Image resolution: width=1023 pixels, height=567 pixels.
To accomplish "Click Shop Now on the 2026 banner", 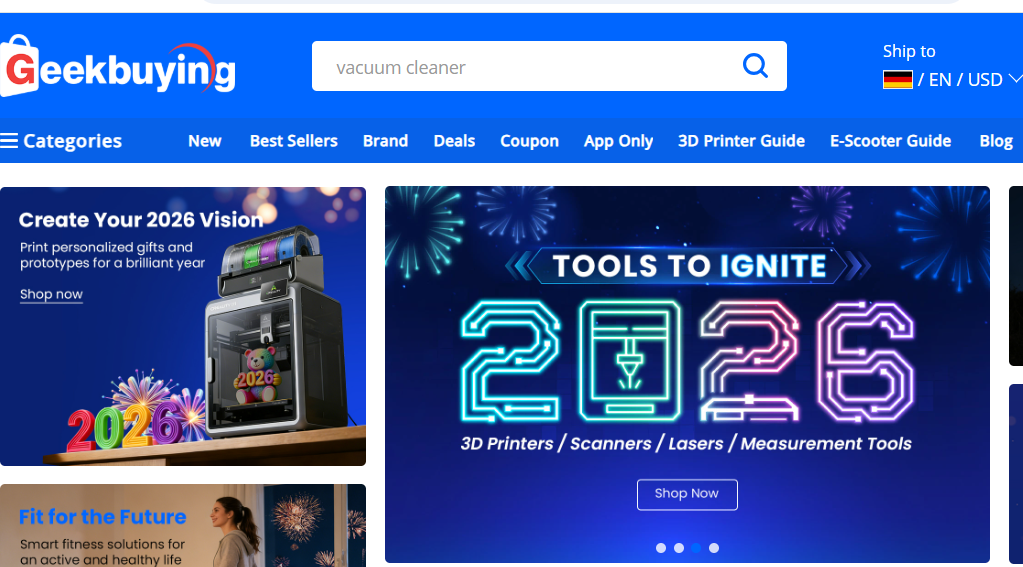I will pyautogui.click(x=687, y=494).
